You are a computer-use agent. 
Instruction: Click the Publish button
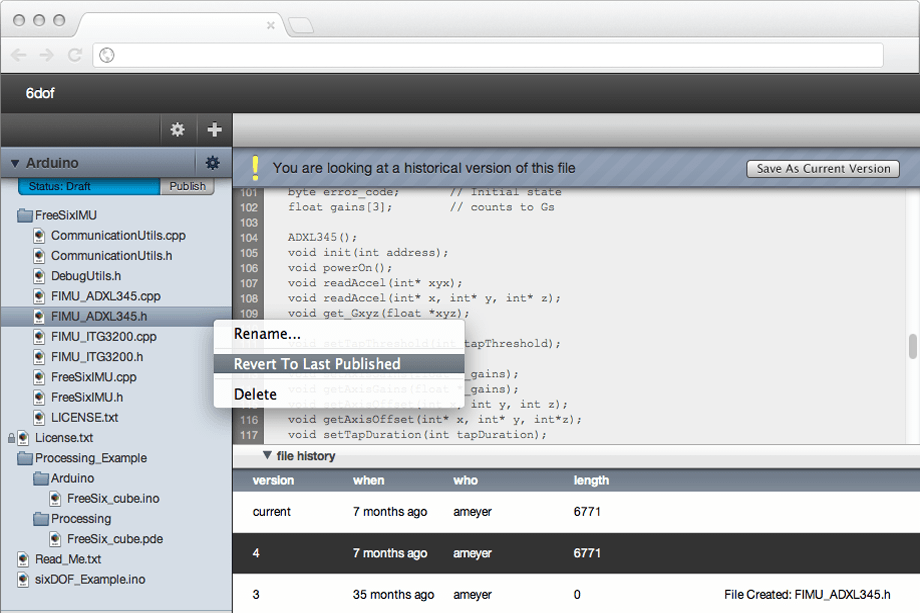pyautogui.click(x=187, y=186)
